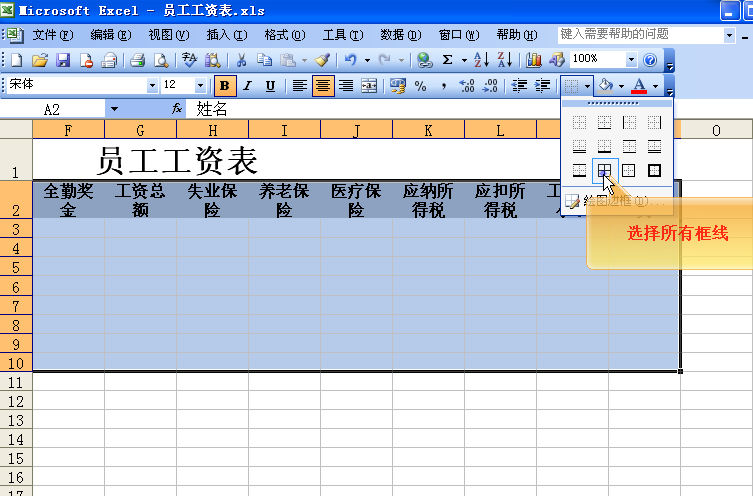Click the E-mail envelope icon
The height and width of the screenshot is (496, 753).
point(109,60)
